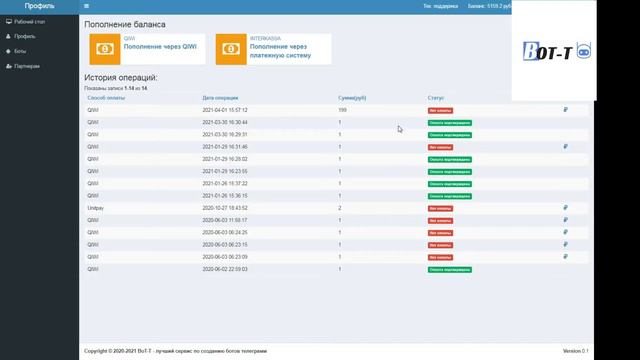Select the date 2021-04-01 15:57:12 cell

225,110
